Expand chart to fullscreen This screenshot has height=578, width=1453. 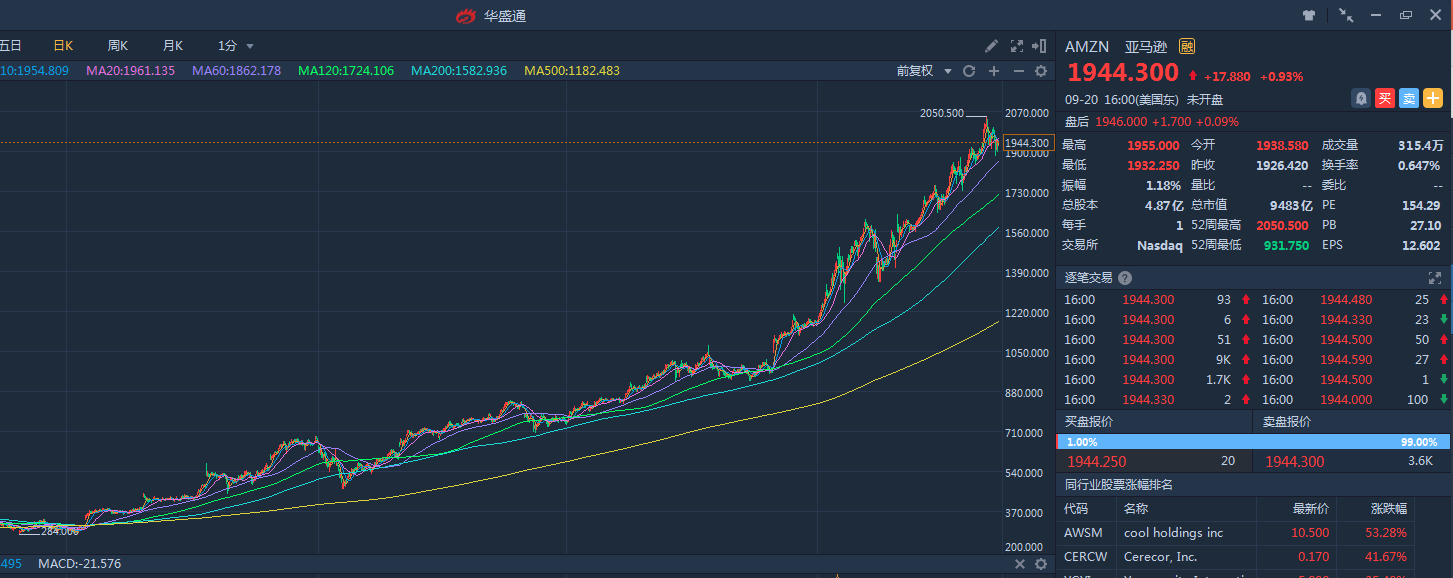pos(1017,46)
